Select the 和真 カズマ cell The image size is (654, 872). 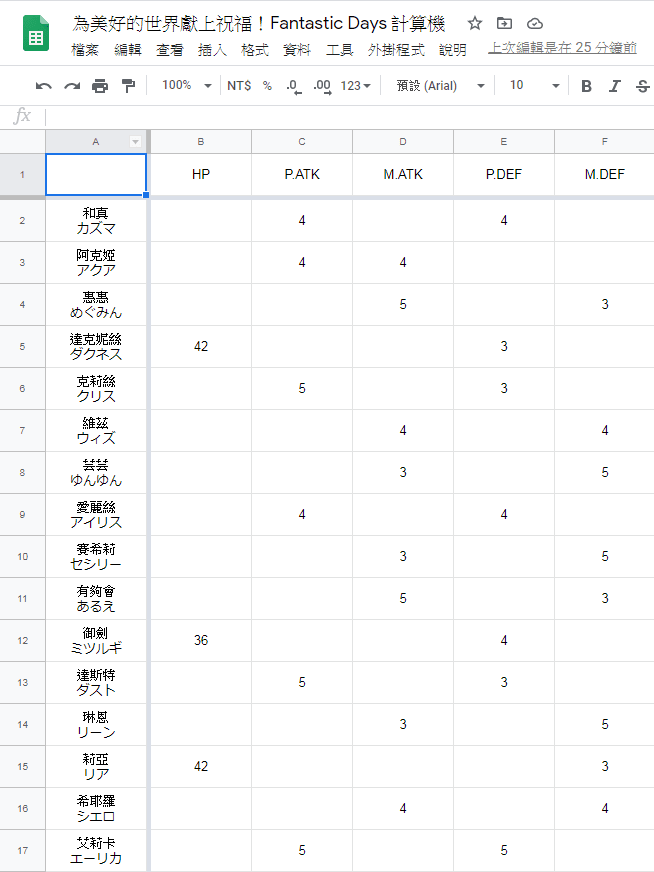[96, 221]
